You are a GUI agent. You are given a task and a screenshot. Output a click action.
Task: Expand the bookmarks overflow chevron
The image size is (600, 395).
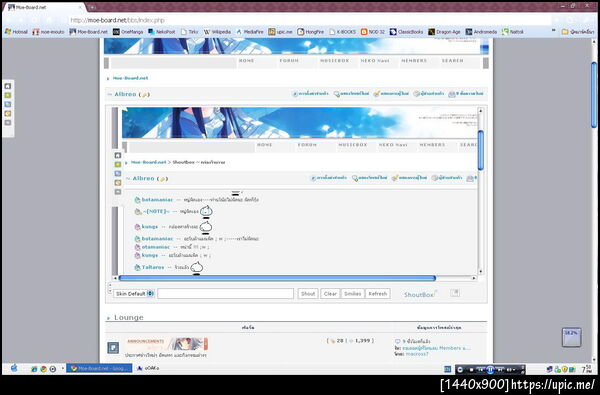tap(553, 31)
